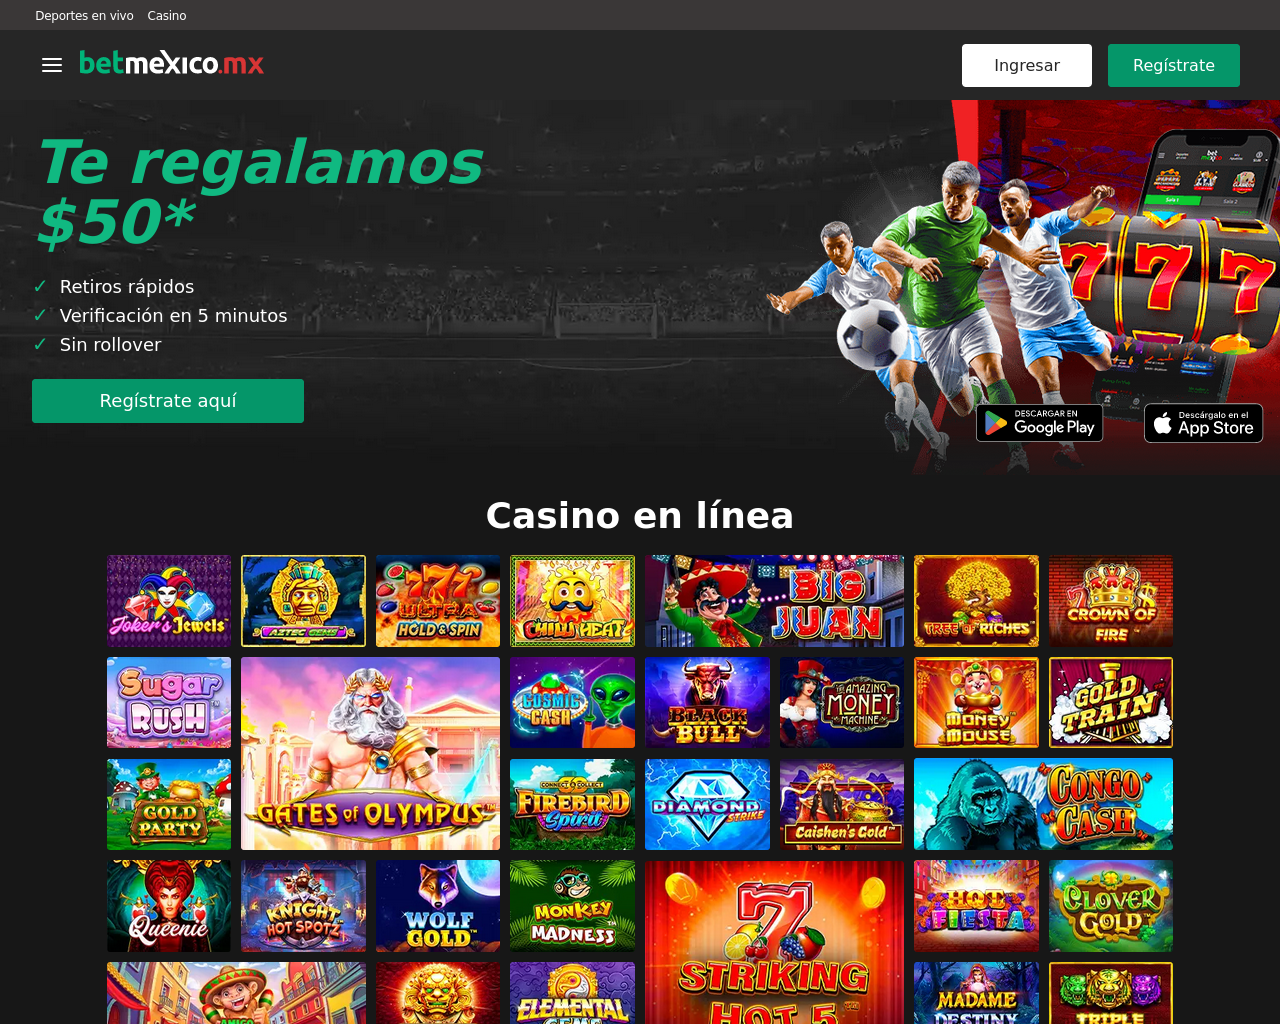Choose the Black Bull game
Viewport: 1280px width, 1024px height.
coord(707,702)
